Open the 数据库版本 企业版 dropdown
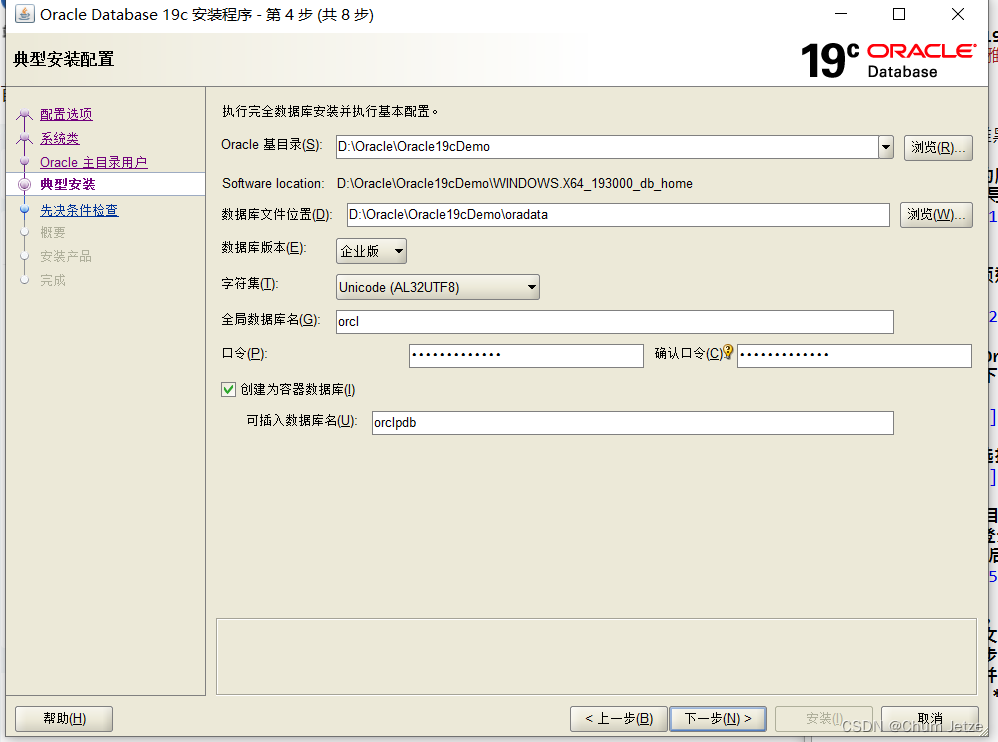 click(x=398, y=251)
